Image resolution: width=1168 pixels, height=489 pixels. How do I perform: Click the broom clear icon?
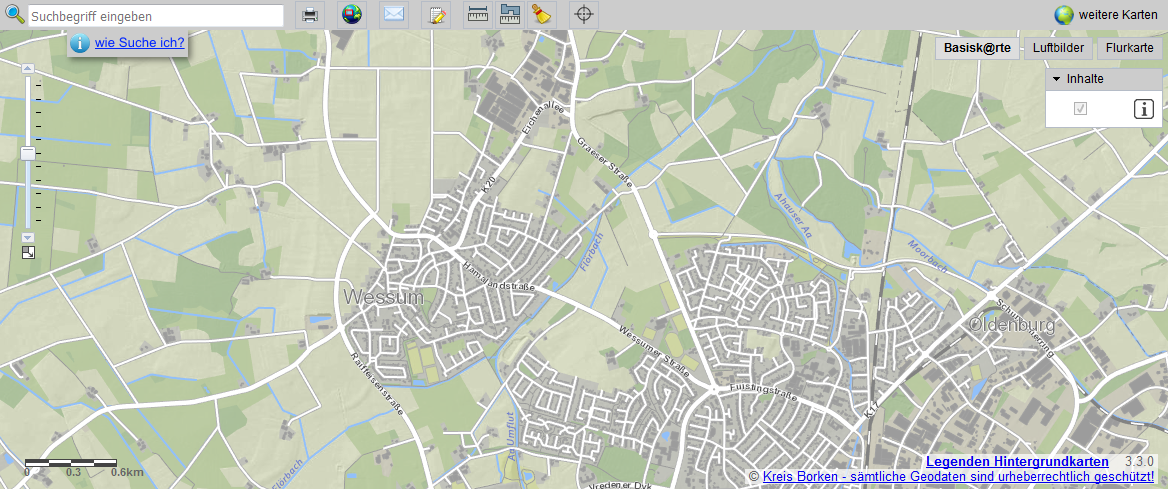541,14
